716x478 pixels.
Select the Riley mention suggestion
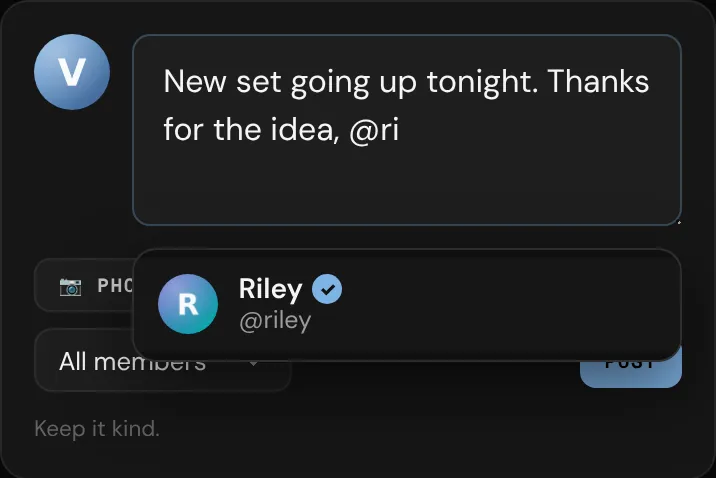coord(407,305)
